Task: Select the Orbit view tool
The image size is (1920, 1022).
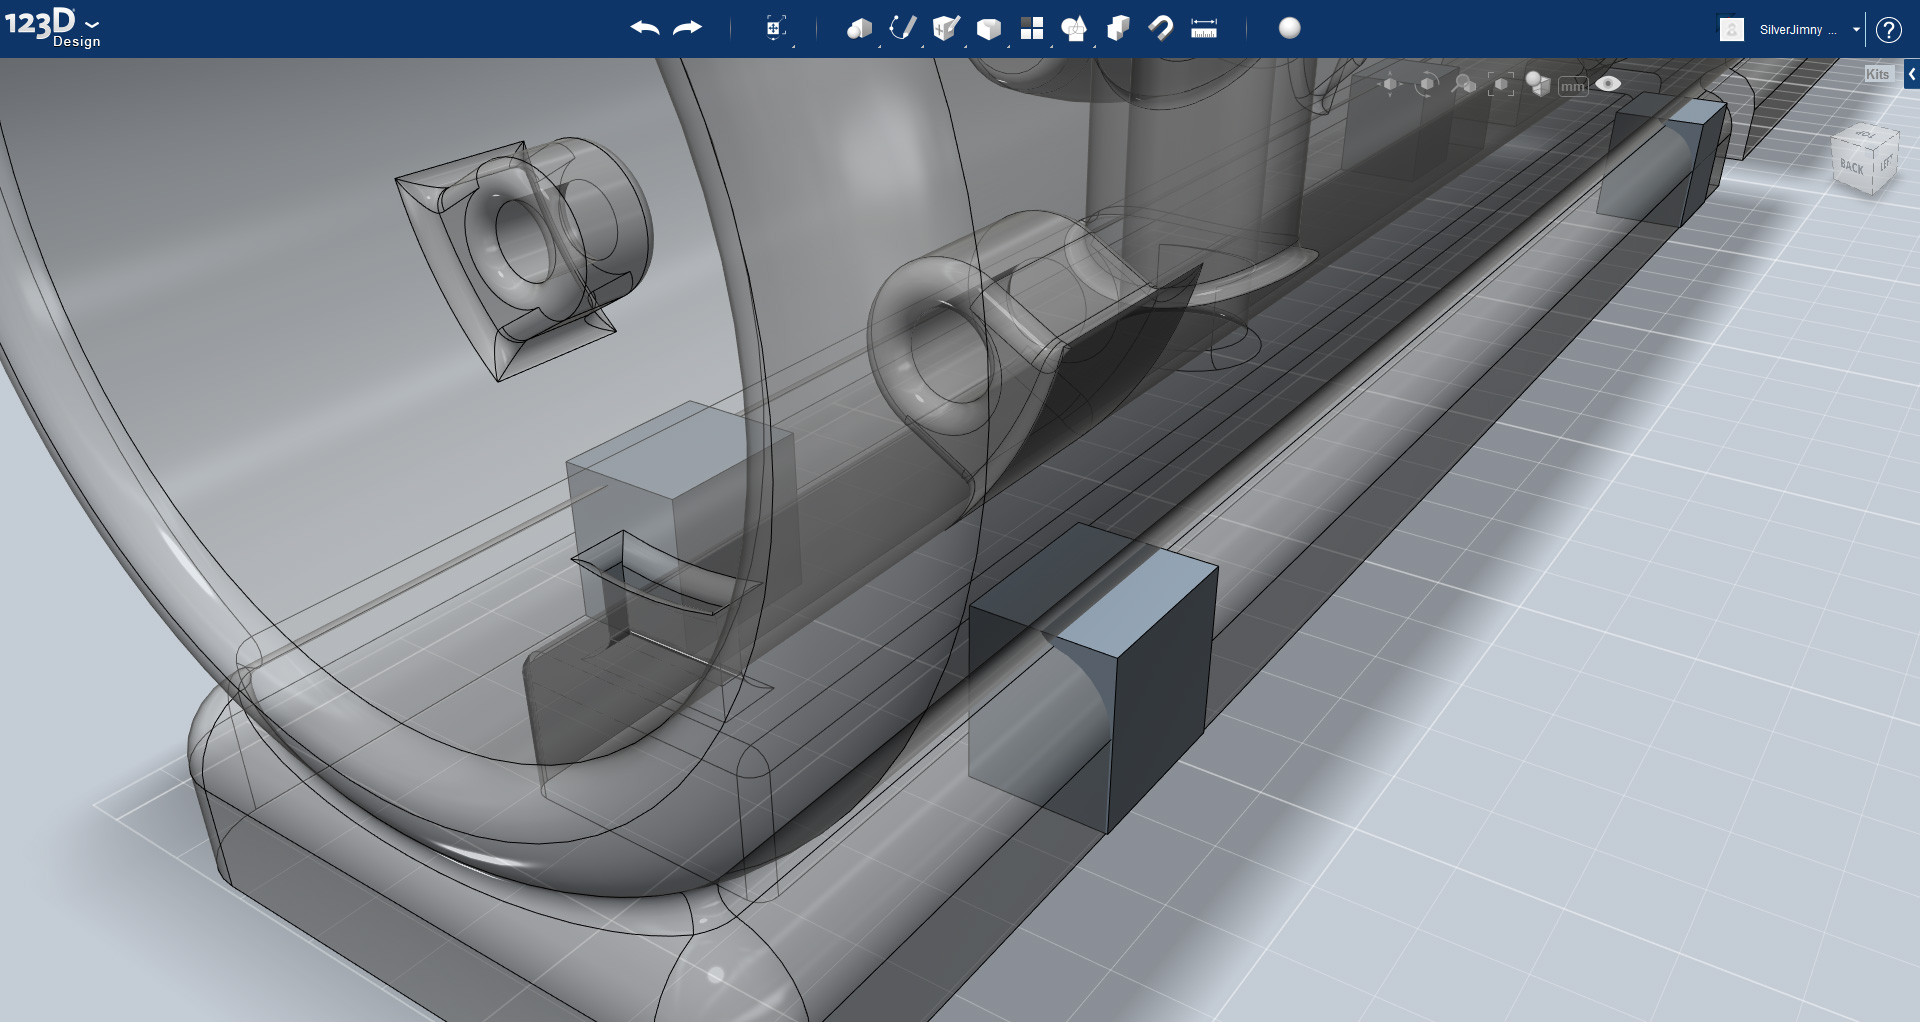Action: (1427, 85)
